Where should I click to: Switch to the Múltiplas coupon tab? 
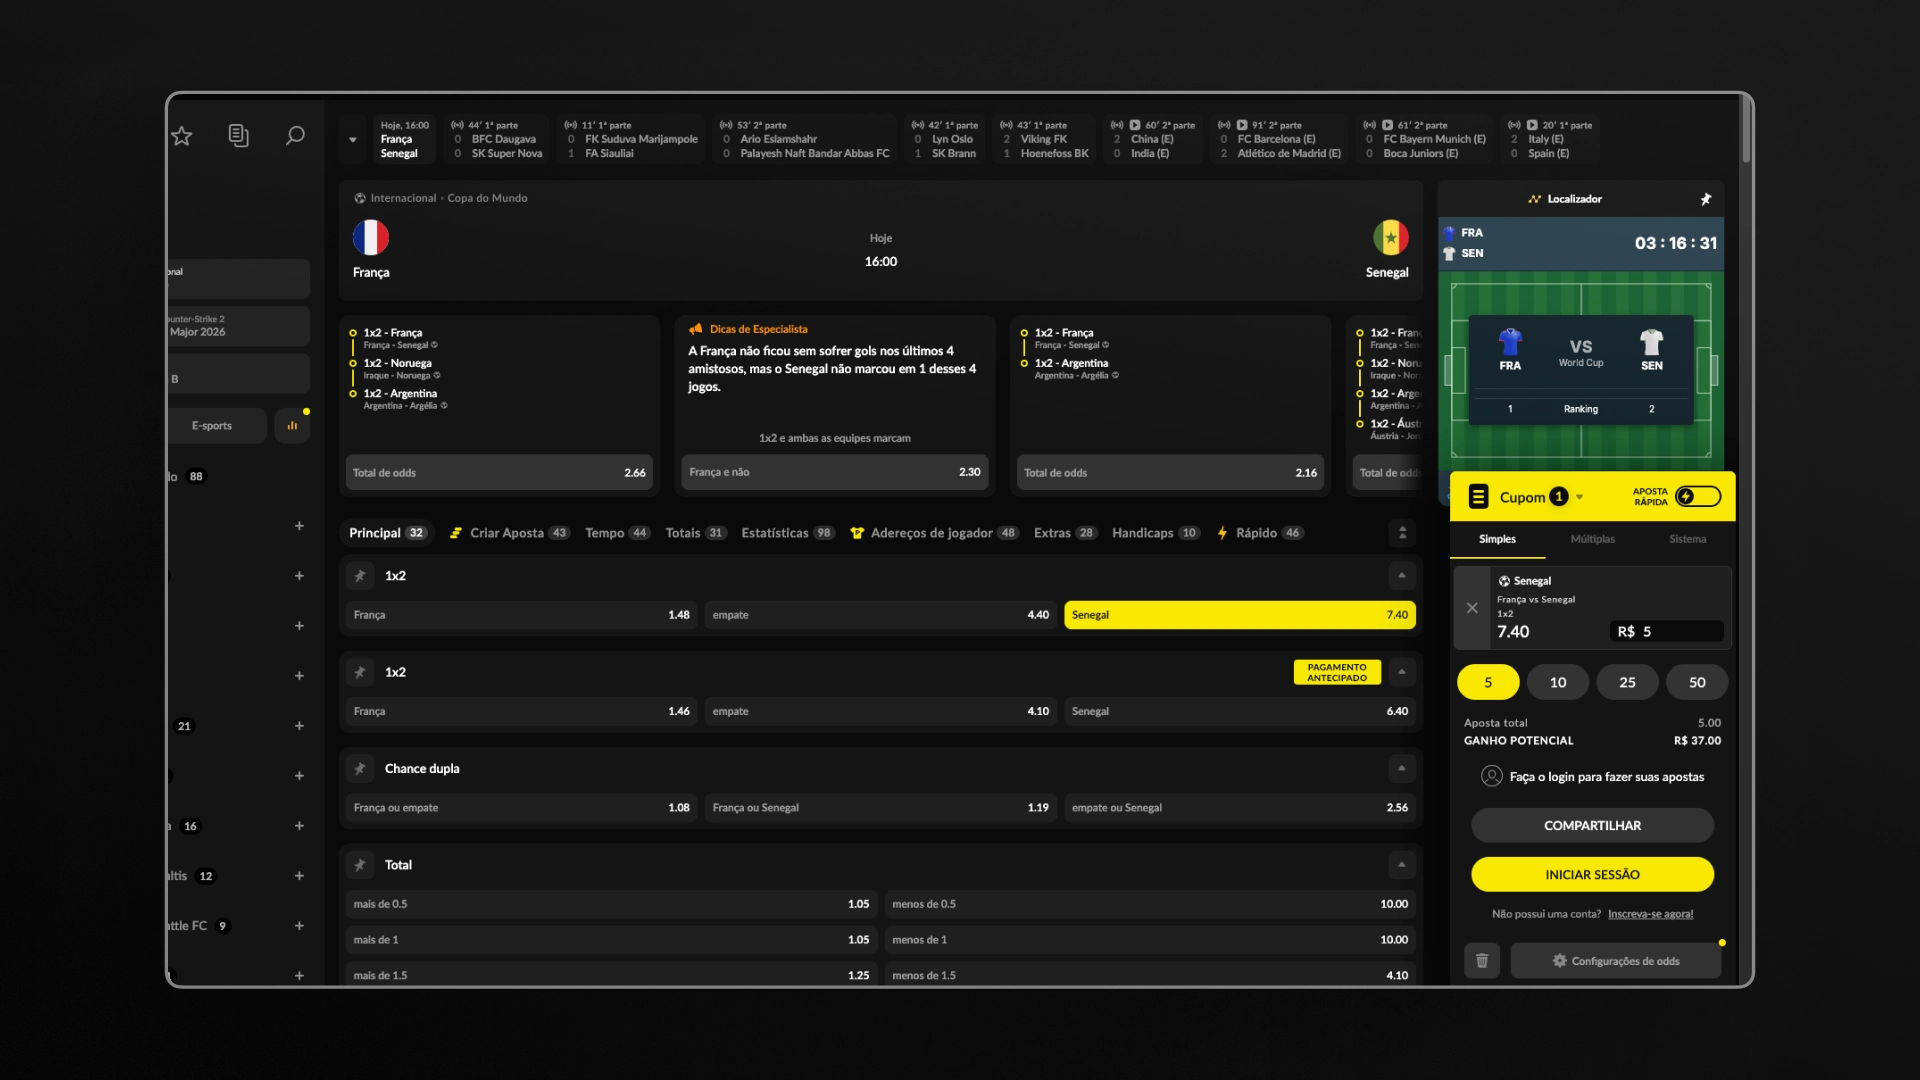coord(1592,539)
